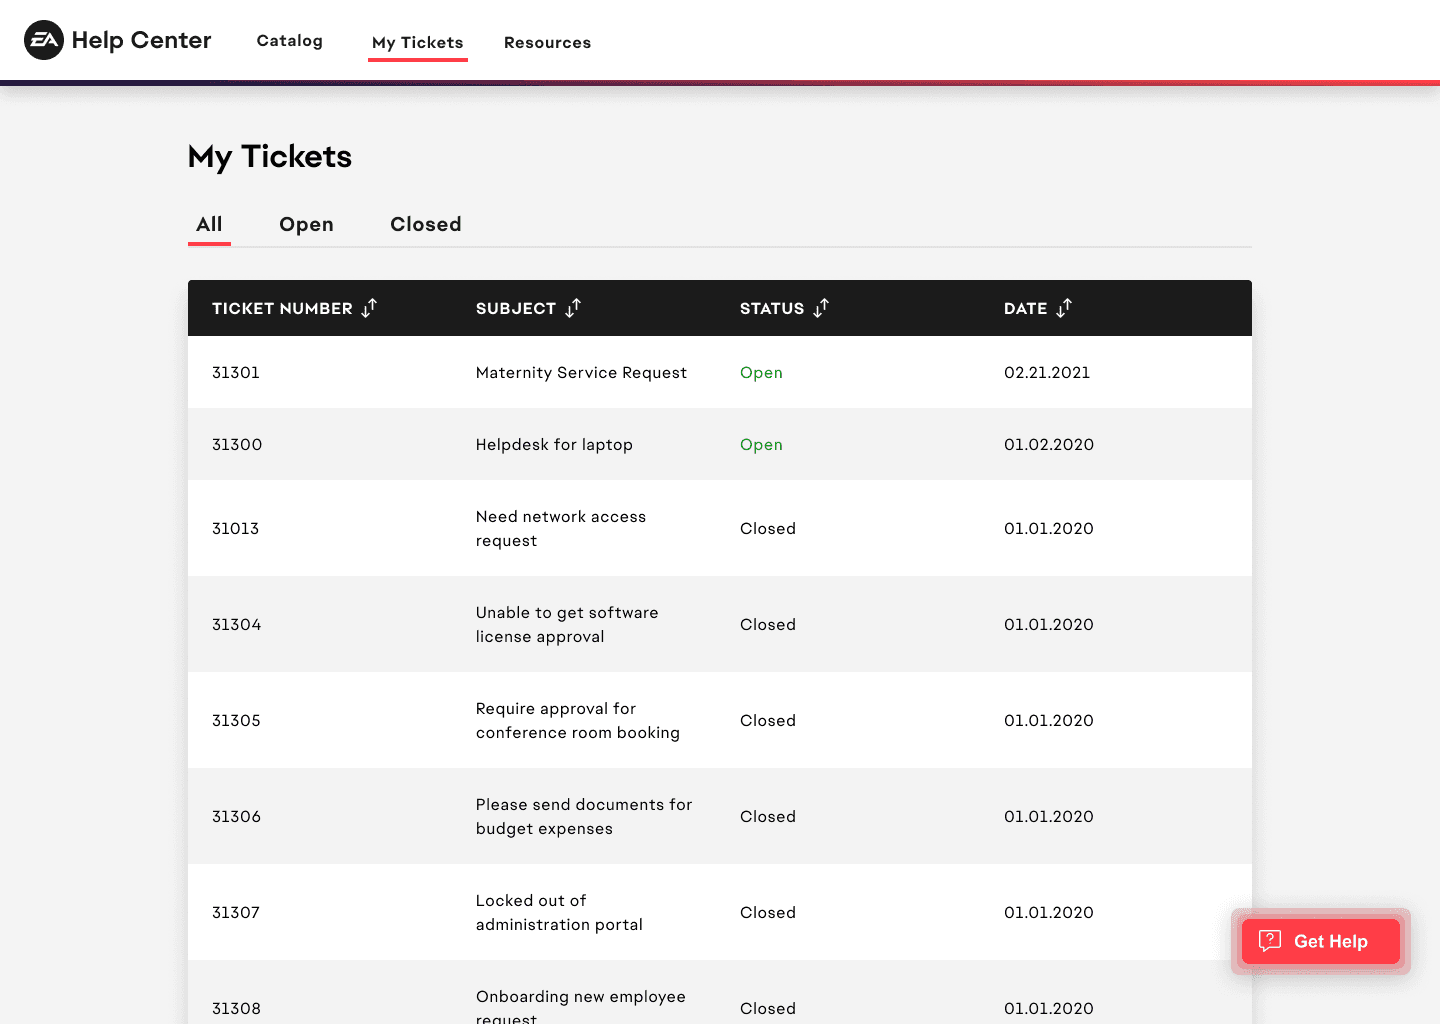
Task: Sort by date arrows icon
Action: (1064, 308)
